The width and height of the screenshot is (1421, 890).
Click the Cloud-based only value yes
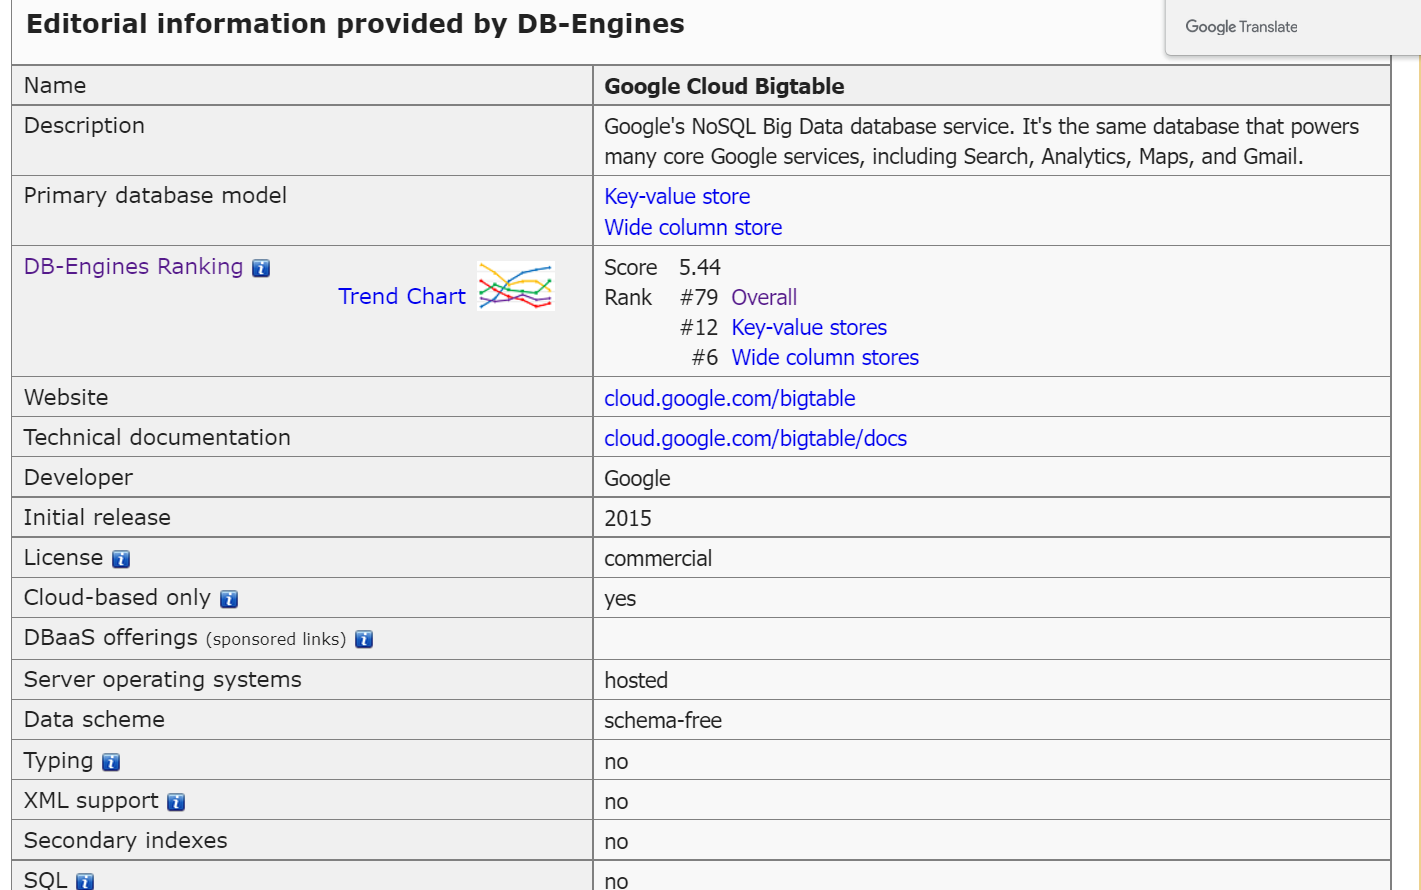pos(620,599)
